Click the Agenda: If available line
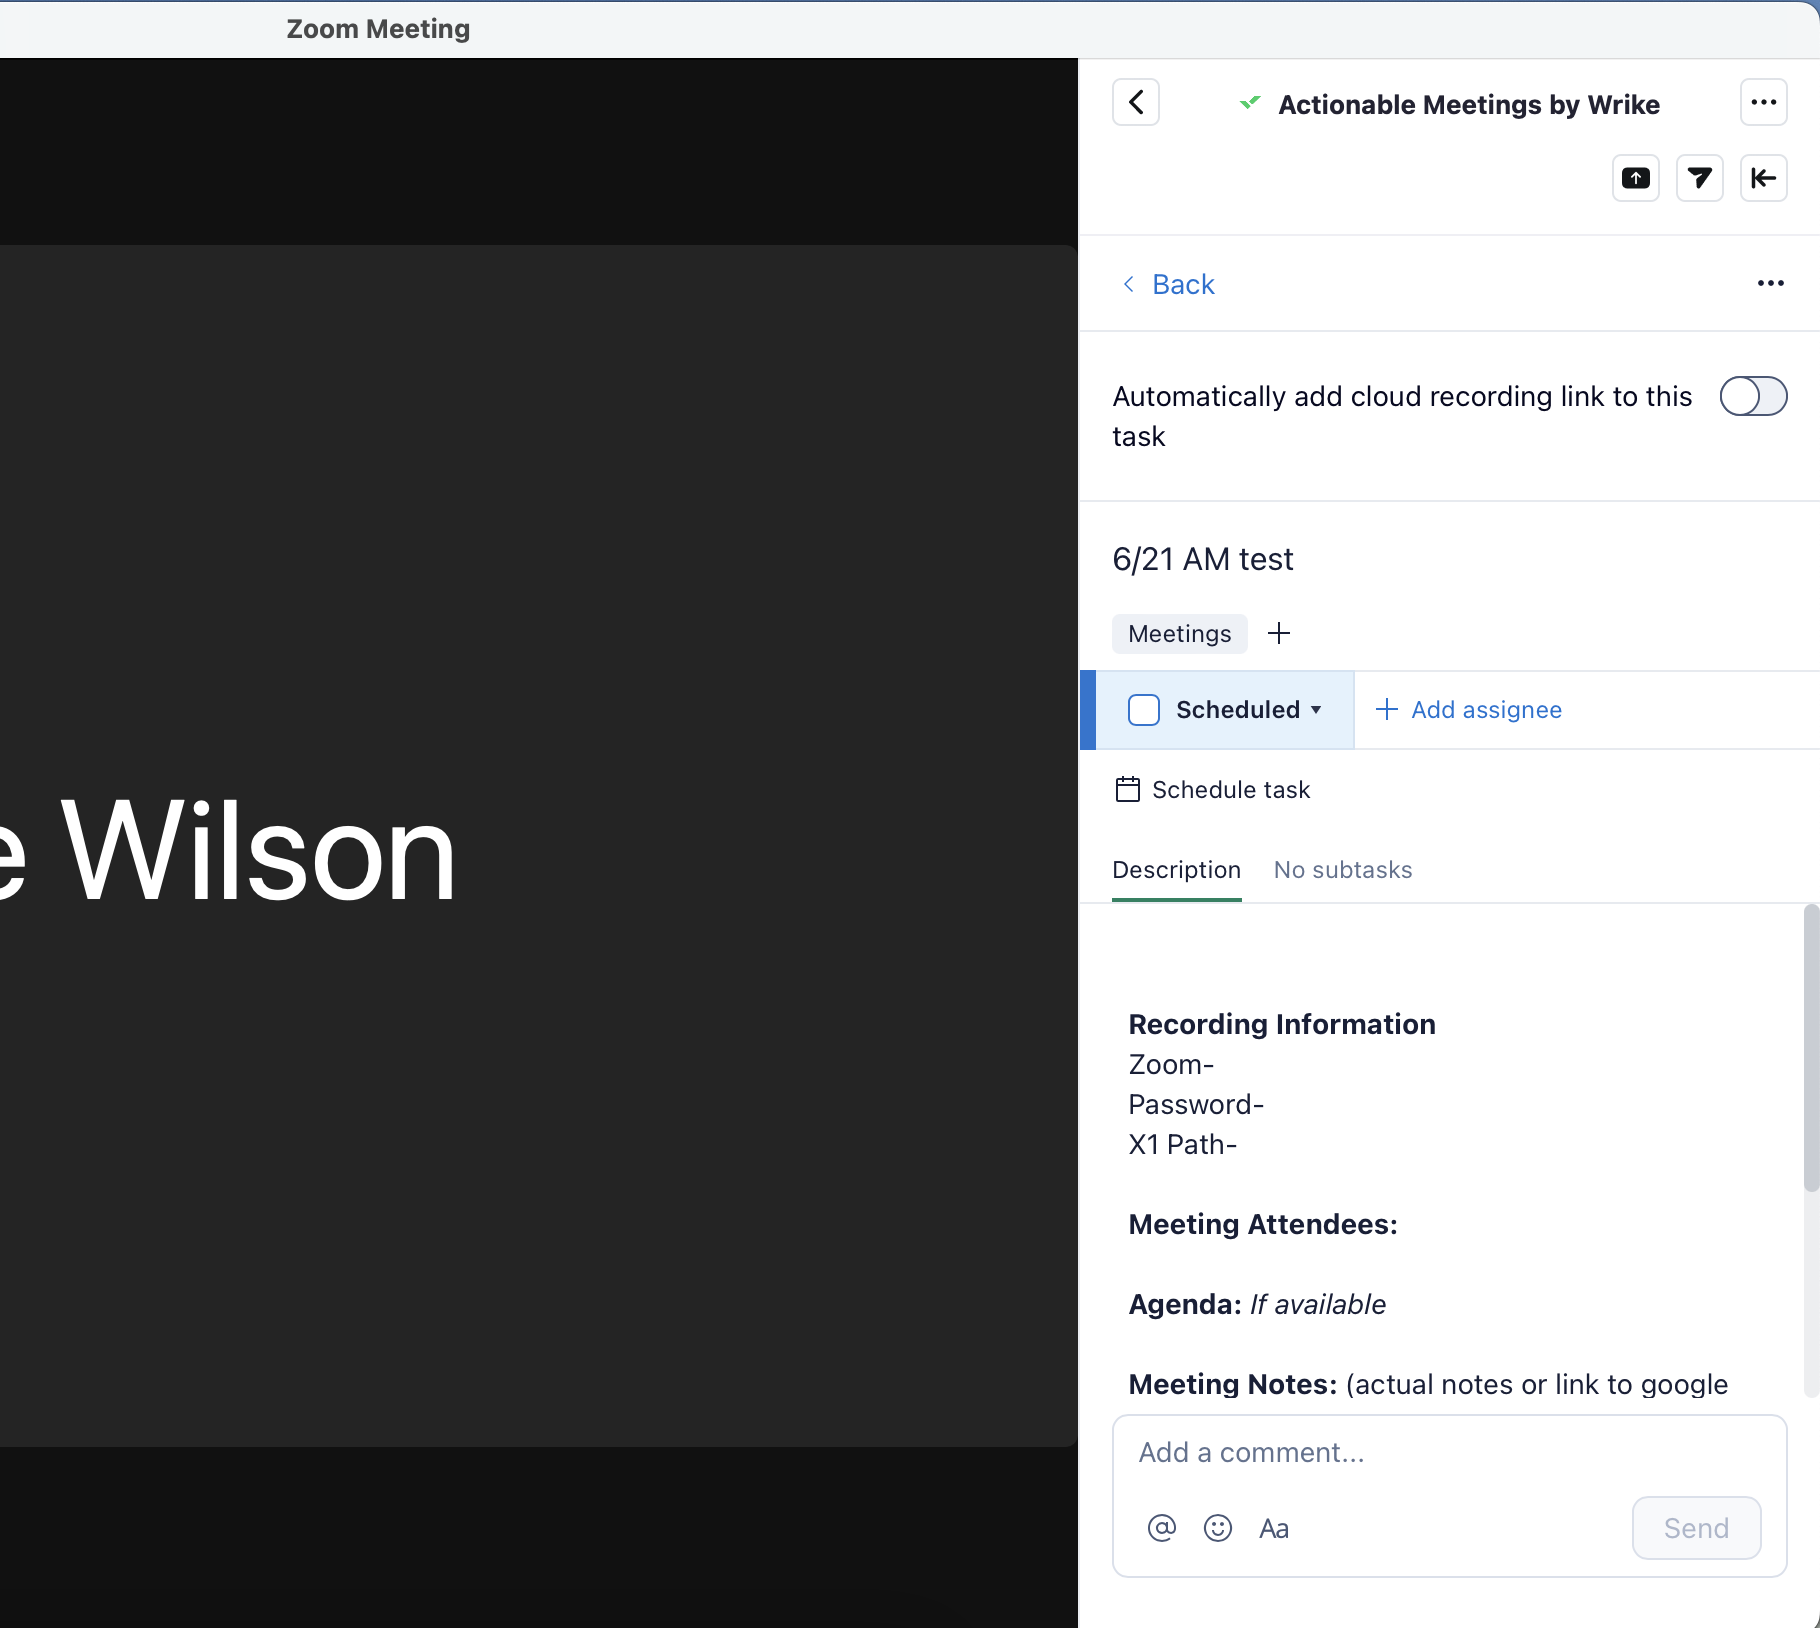1820x1628 pixels. (x=1257, y=1305)
